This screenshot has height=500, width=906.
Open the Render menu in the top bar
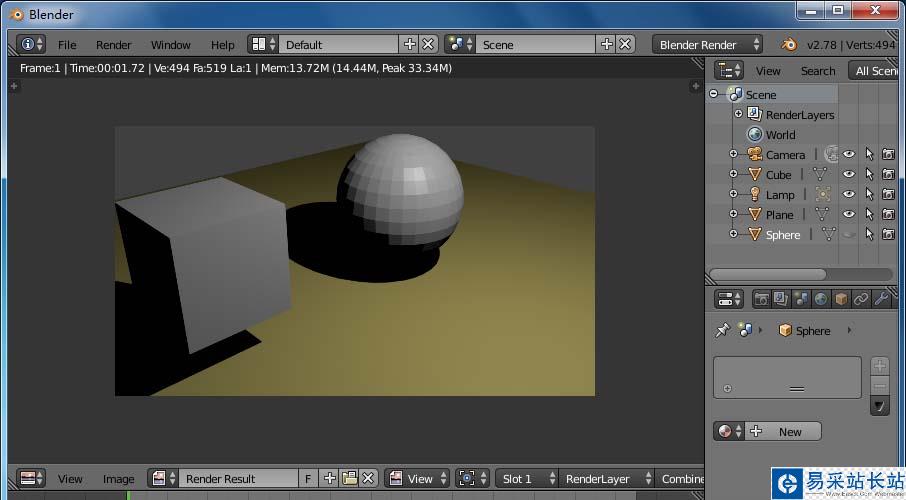click(113, 45)
